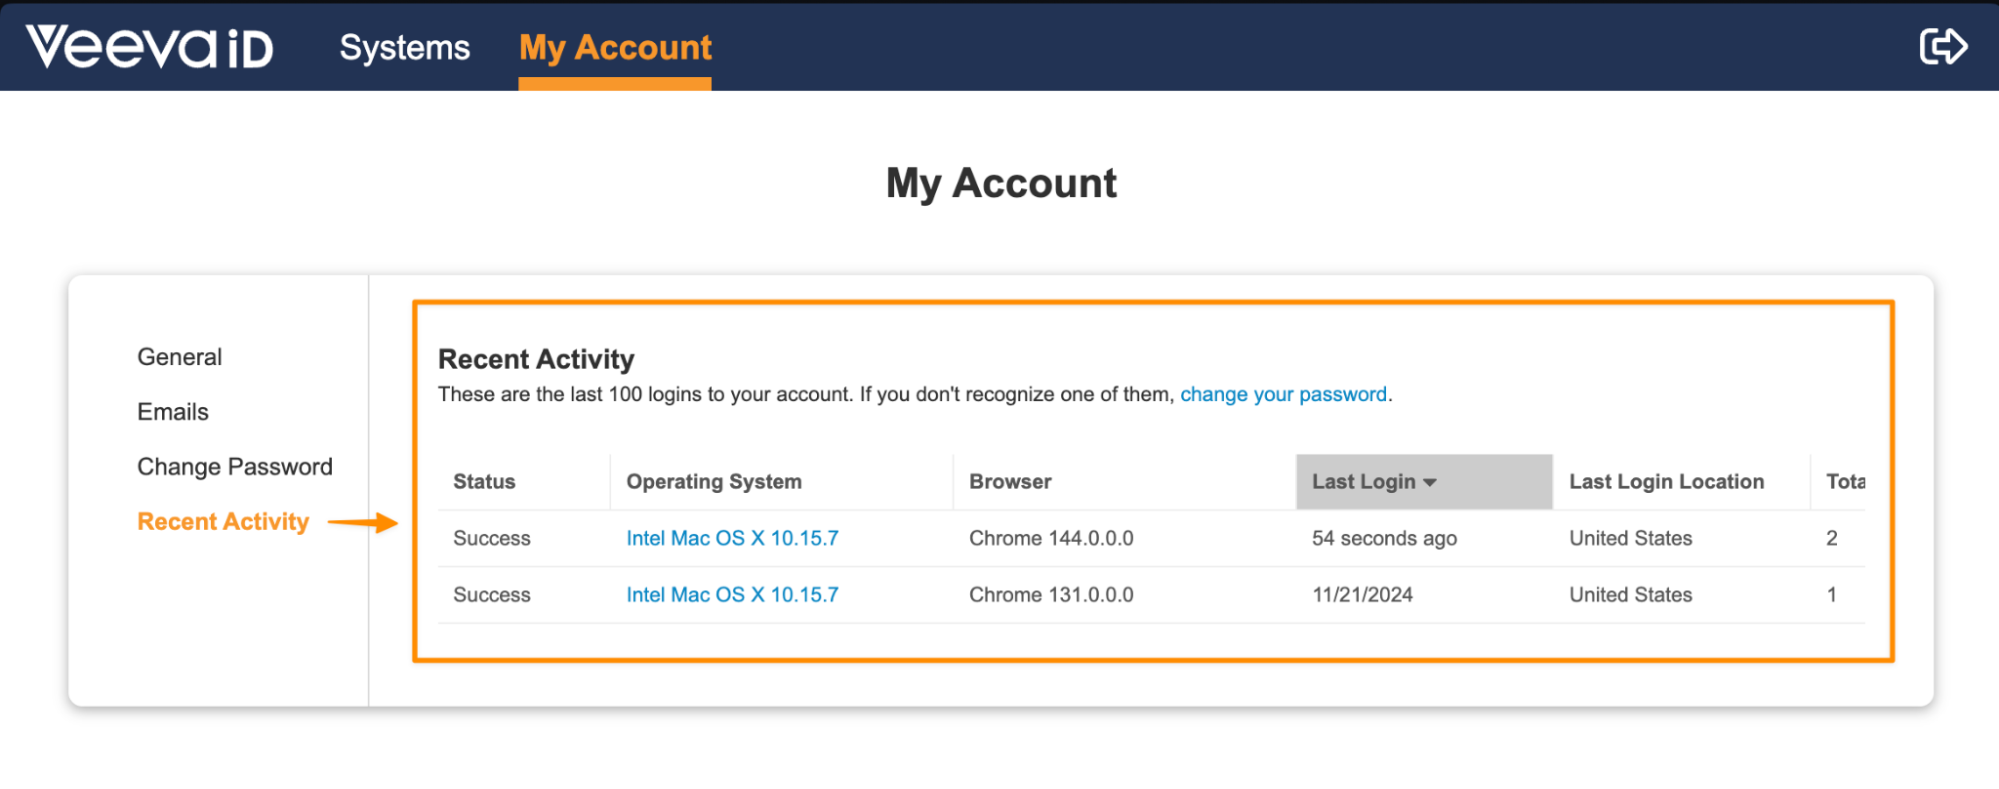Click the partially visible Total column header
Screen dimensions: 1999x789
pos(1845,482)
